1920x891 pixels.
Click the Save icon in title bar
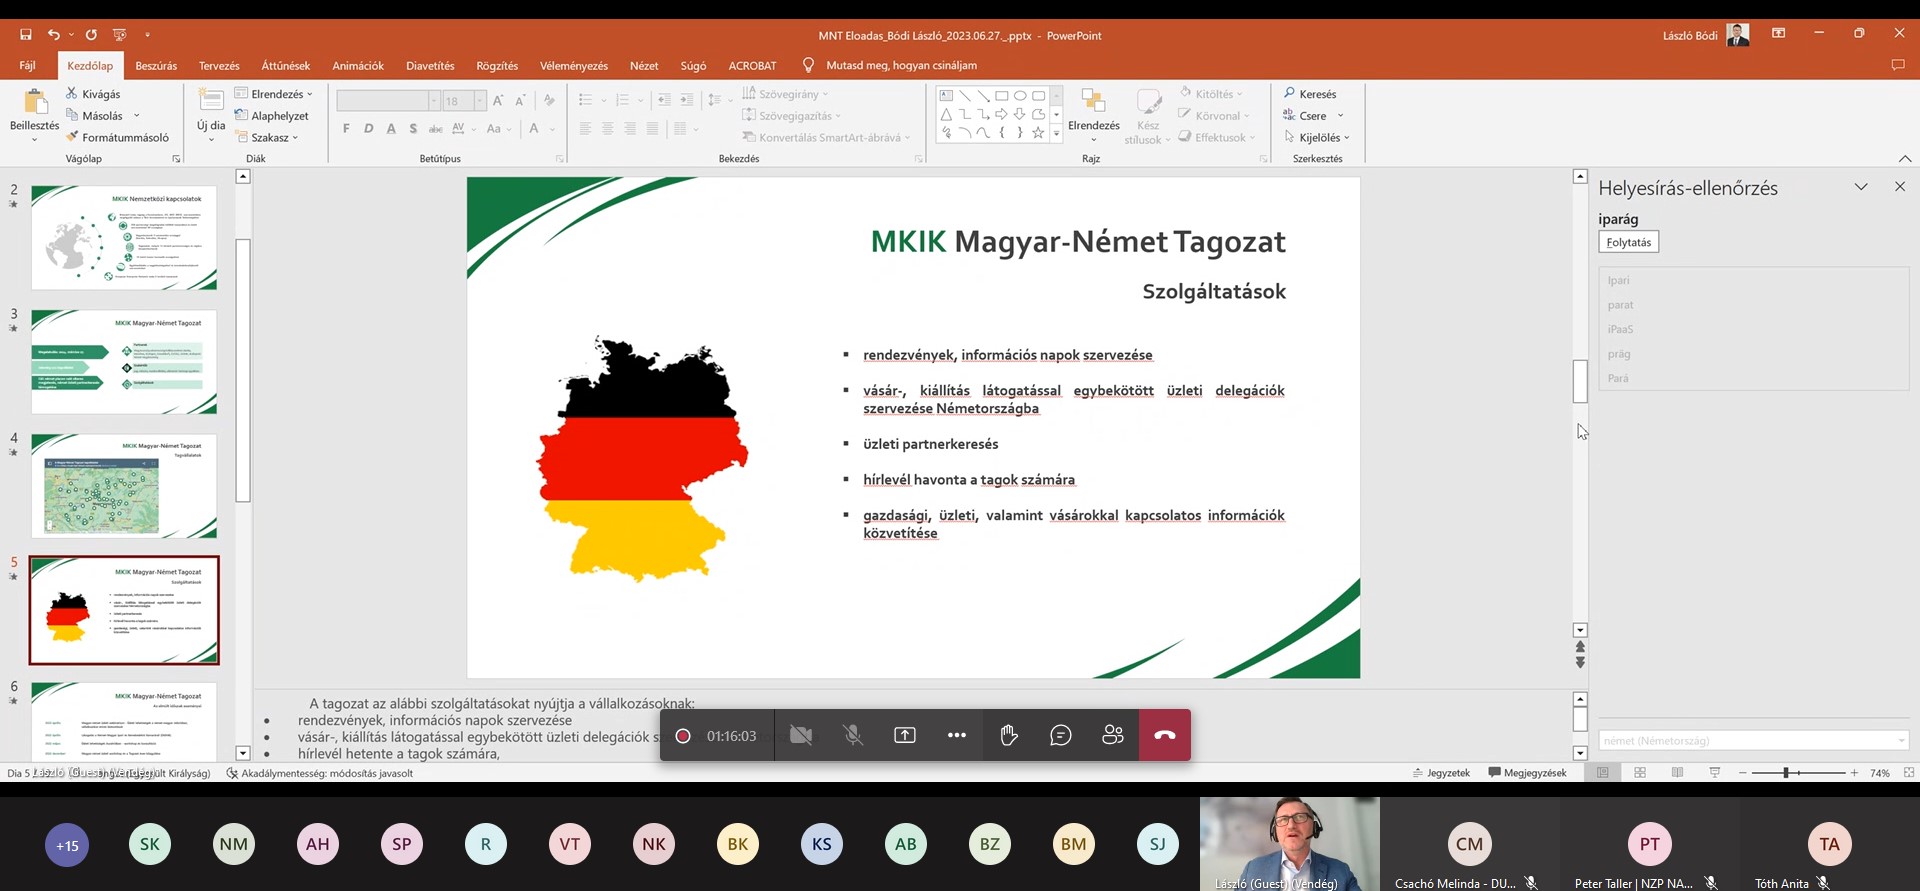26,35
